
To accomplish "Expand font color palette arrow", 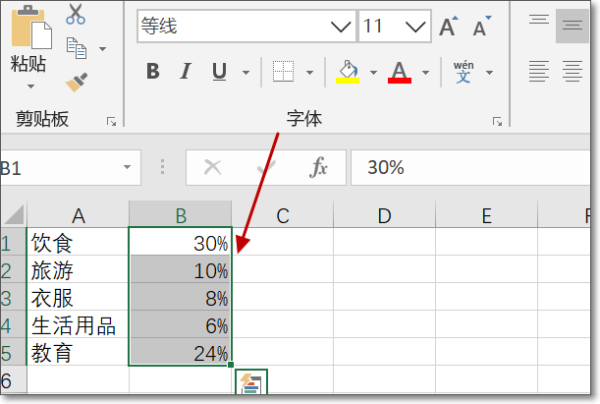I will coord(425,72).
